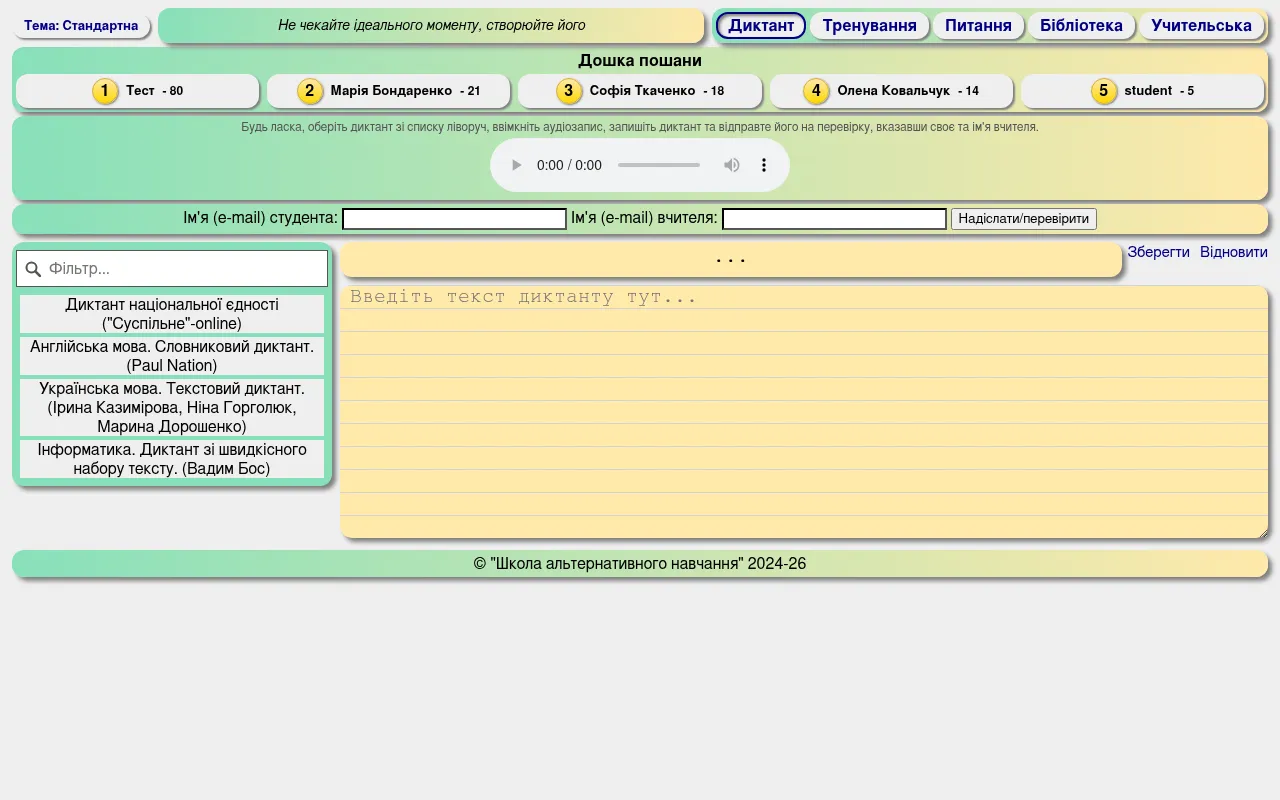
Task: Play the dictation audio recording
Action: click(516, 165)
